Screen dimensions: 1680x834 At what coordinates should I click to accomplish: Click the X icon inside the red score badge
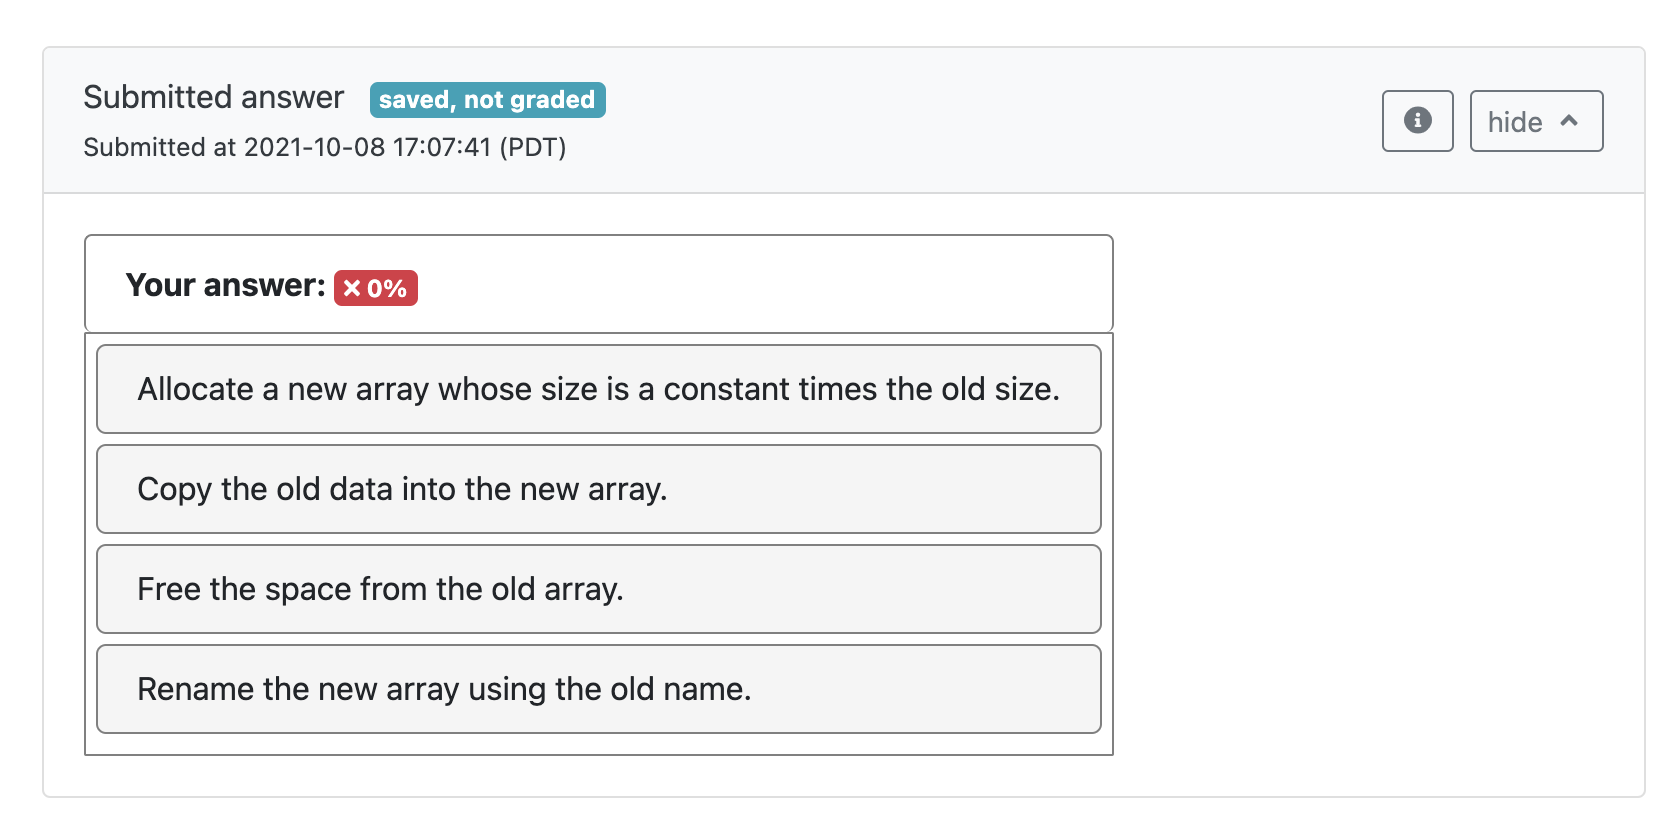click(x=351, y=288)
